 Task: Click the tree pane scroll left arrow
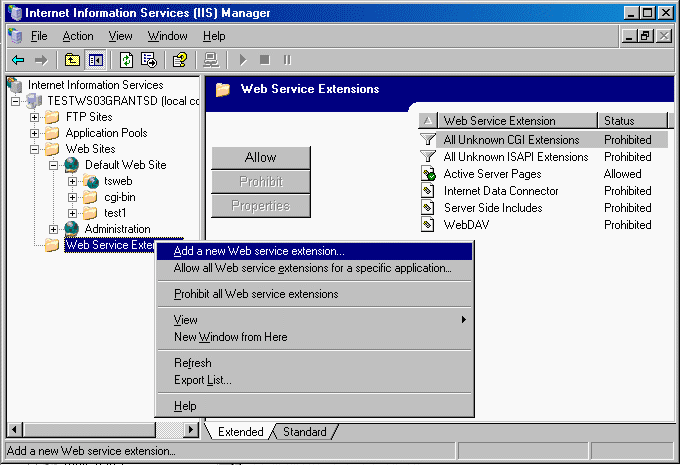pyautogui.click(x=15, y=430)
